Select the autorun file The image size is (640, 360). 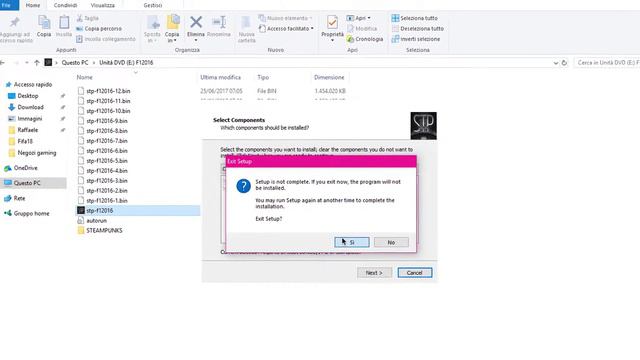click(97, 221)
